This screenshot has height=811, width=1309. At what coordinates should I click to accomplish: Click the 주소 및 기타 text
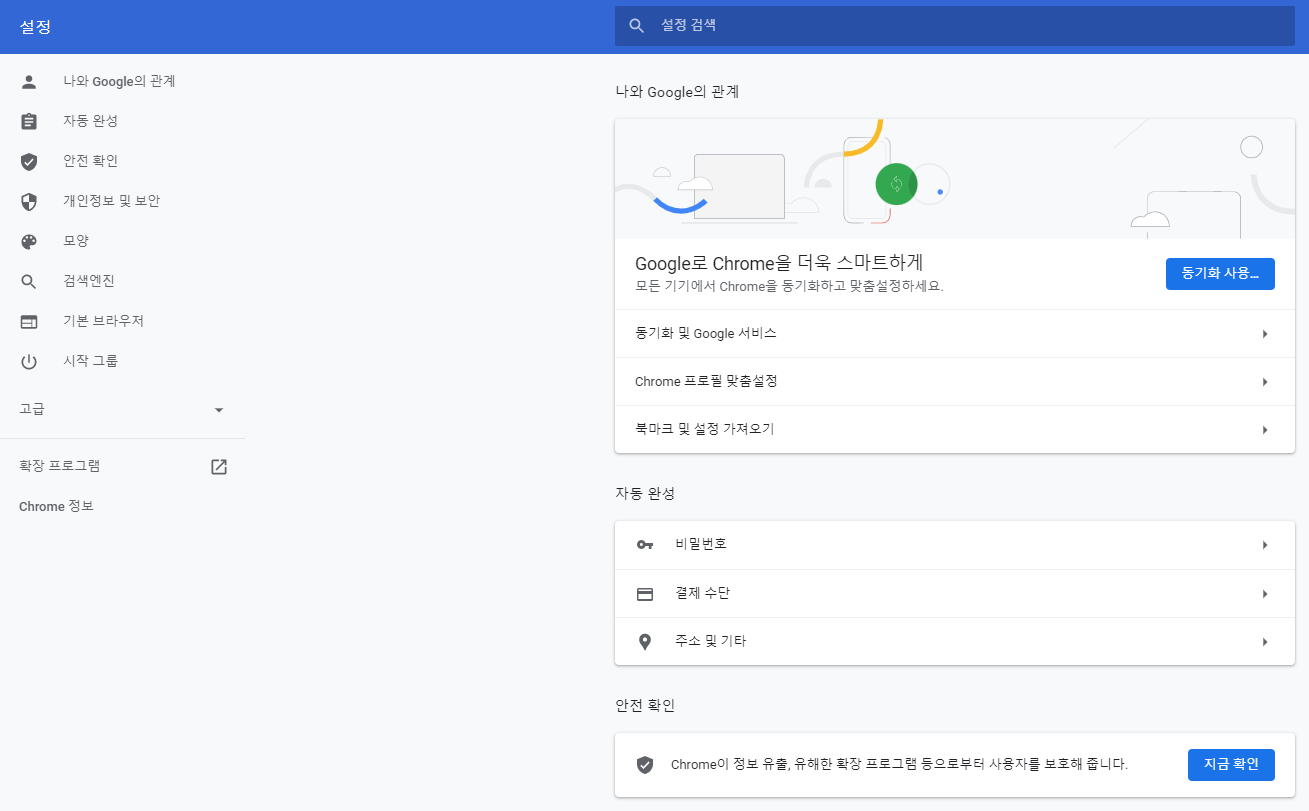point(710,641)
